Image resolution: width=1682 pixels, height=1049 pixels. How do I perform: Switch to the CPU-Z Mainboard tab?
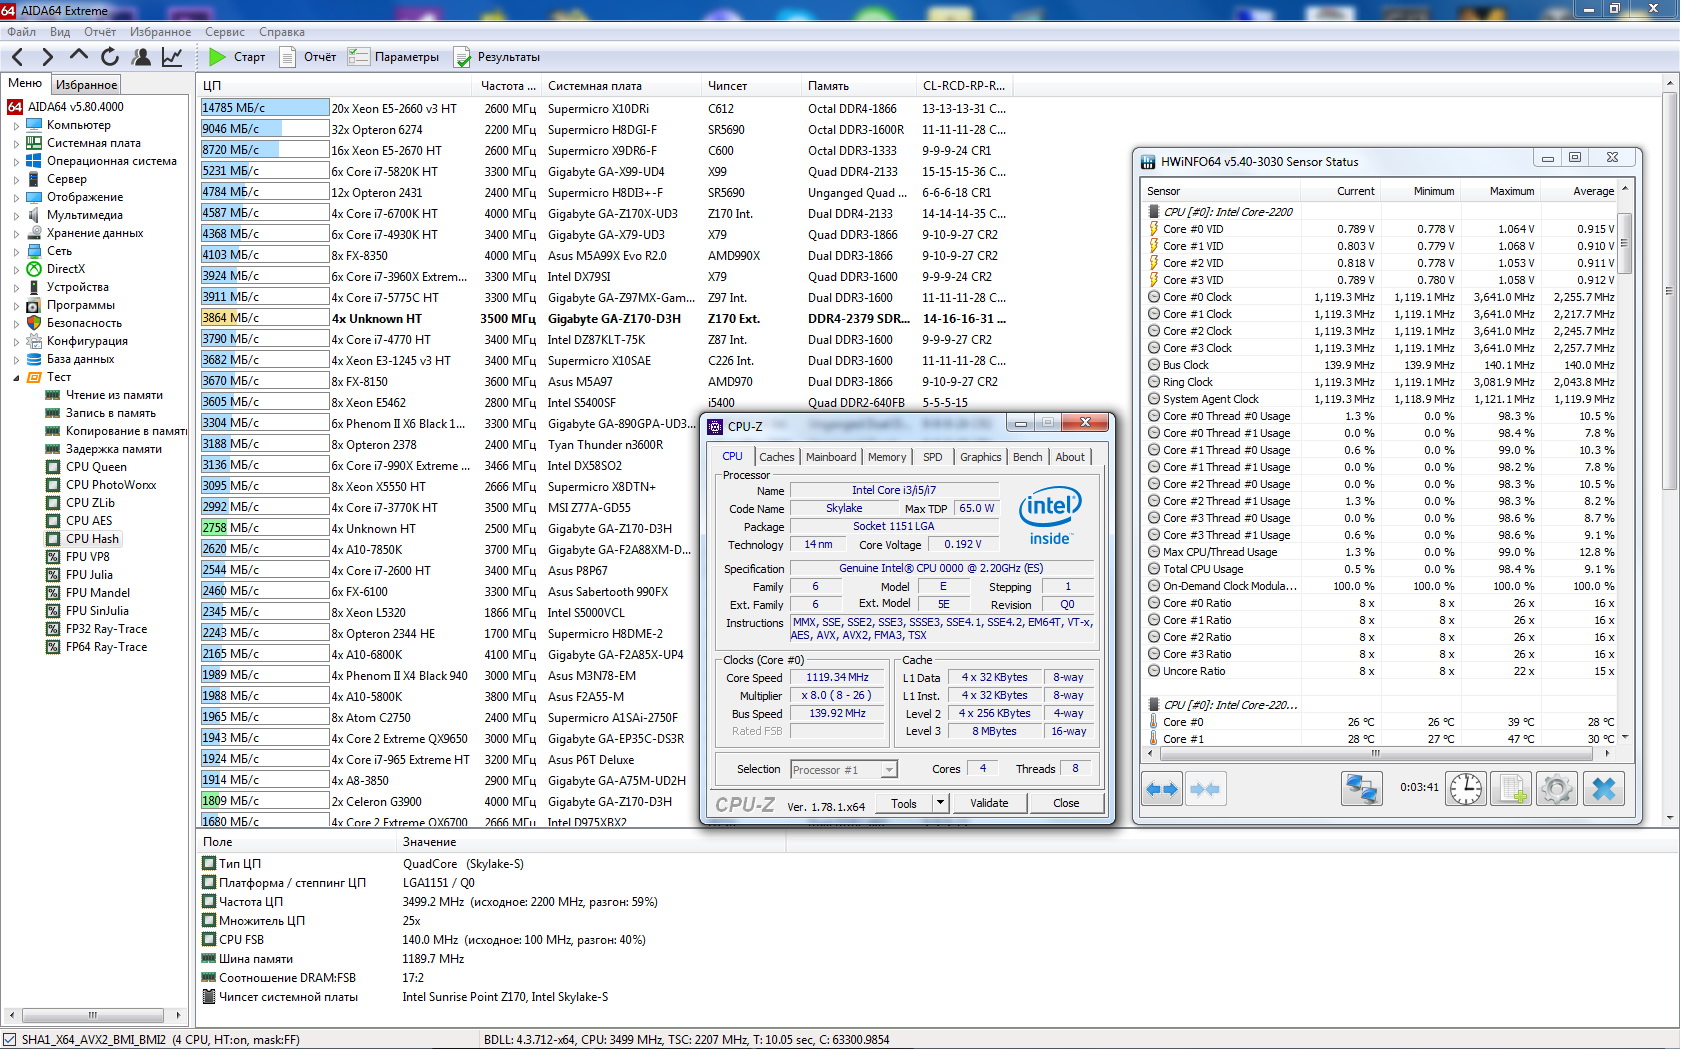click(x=831, y=457)
